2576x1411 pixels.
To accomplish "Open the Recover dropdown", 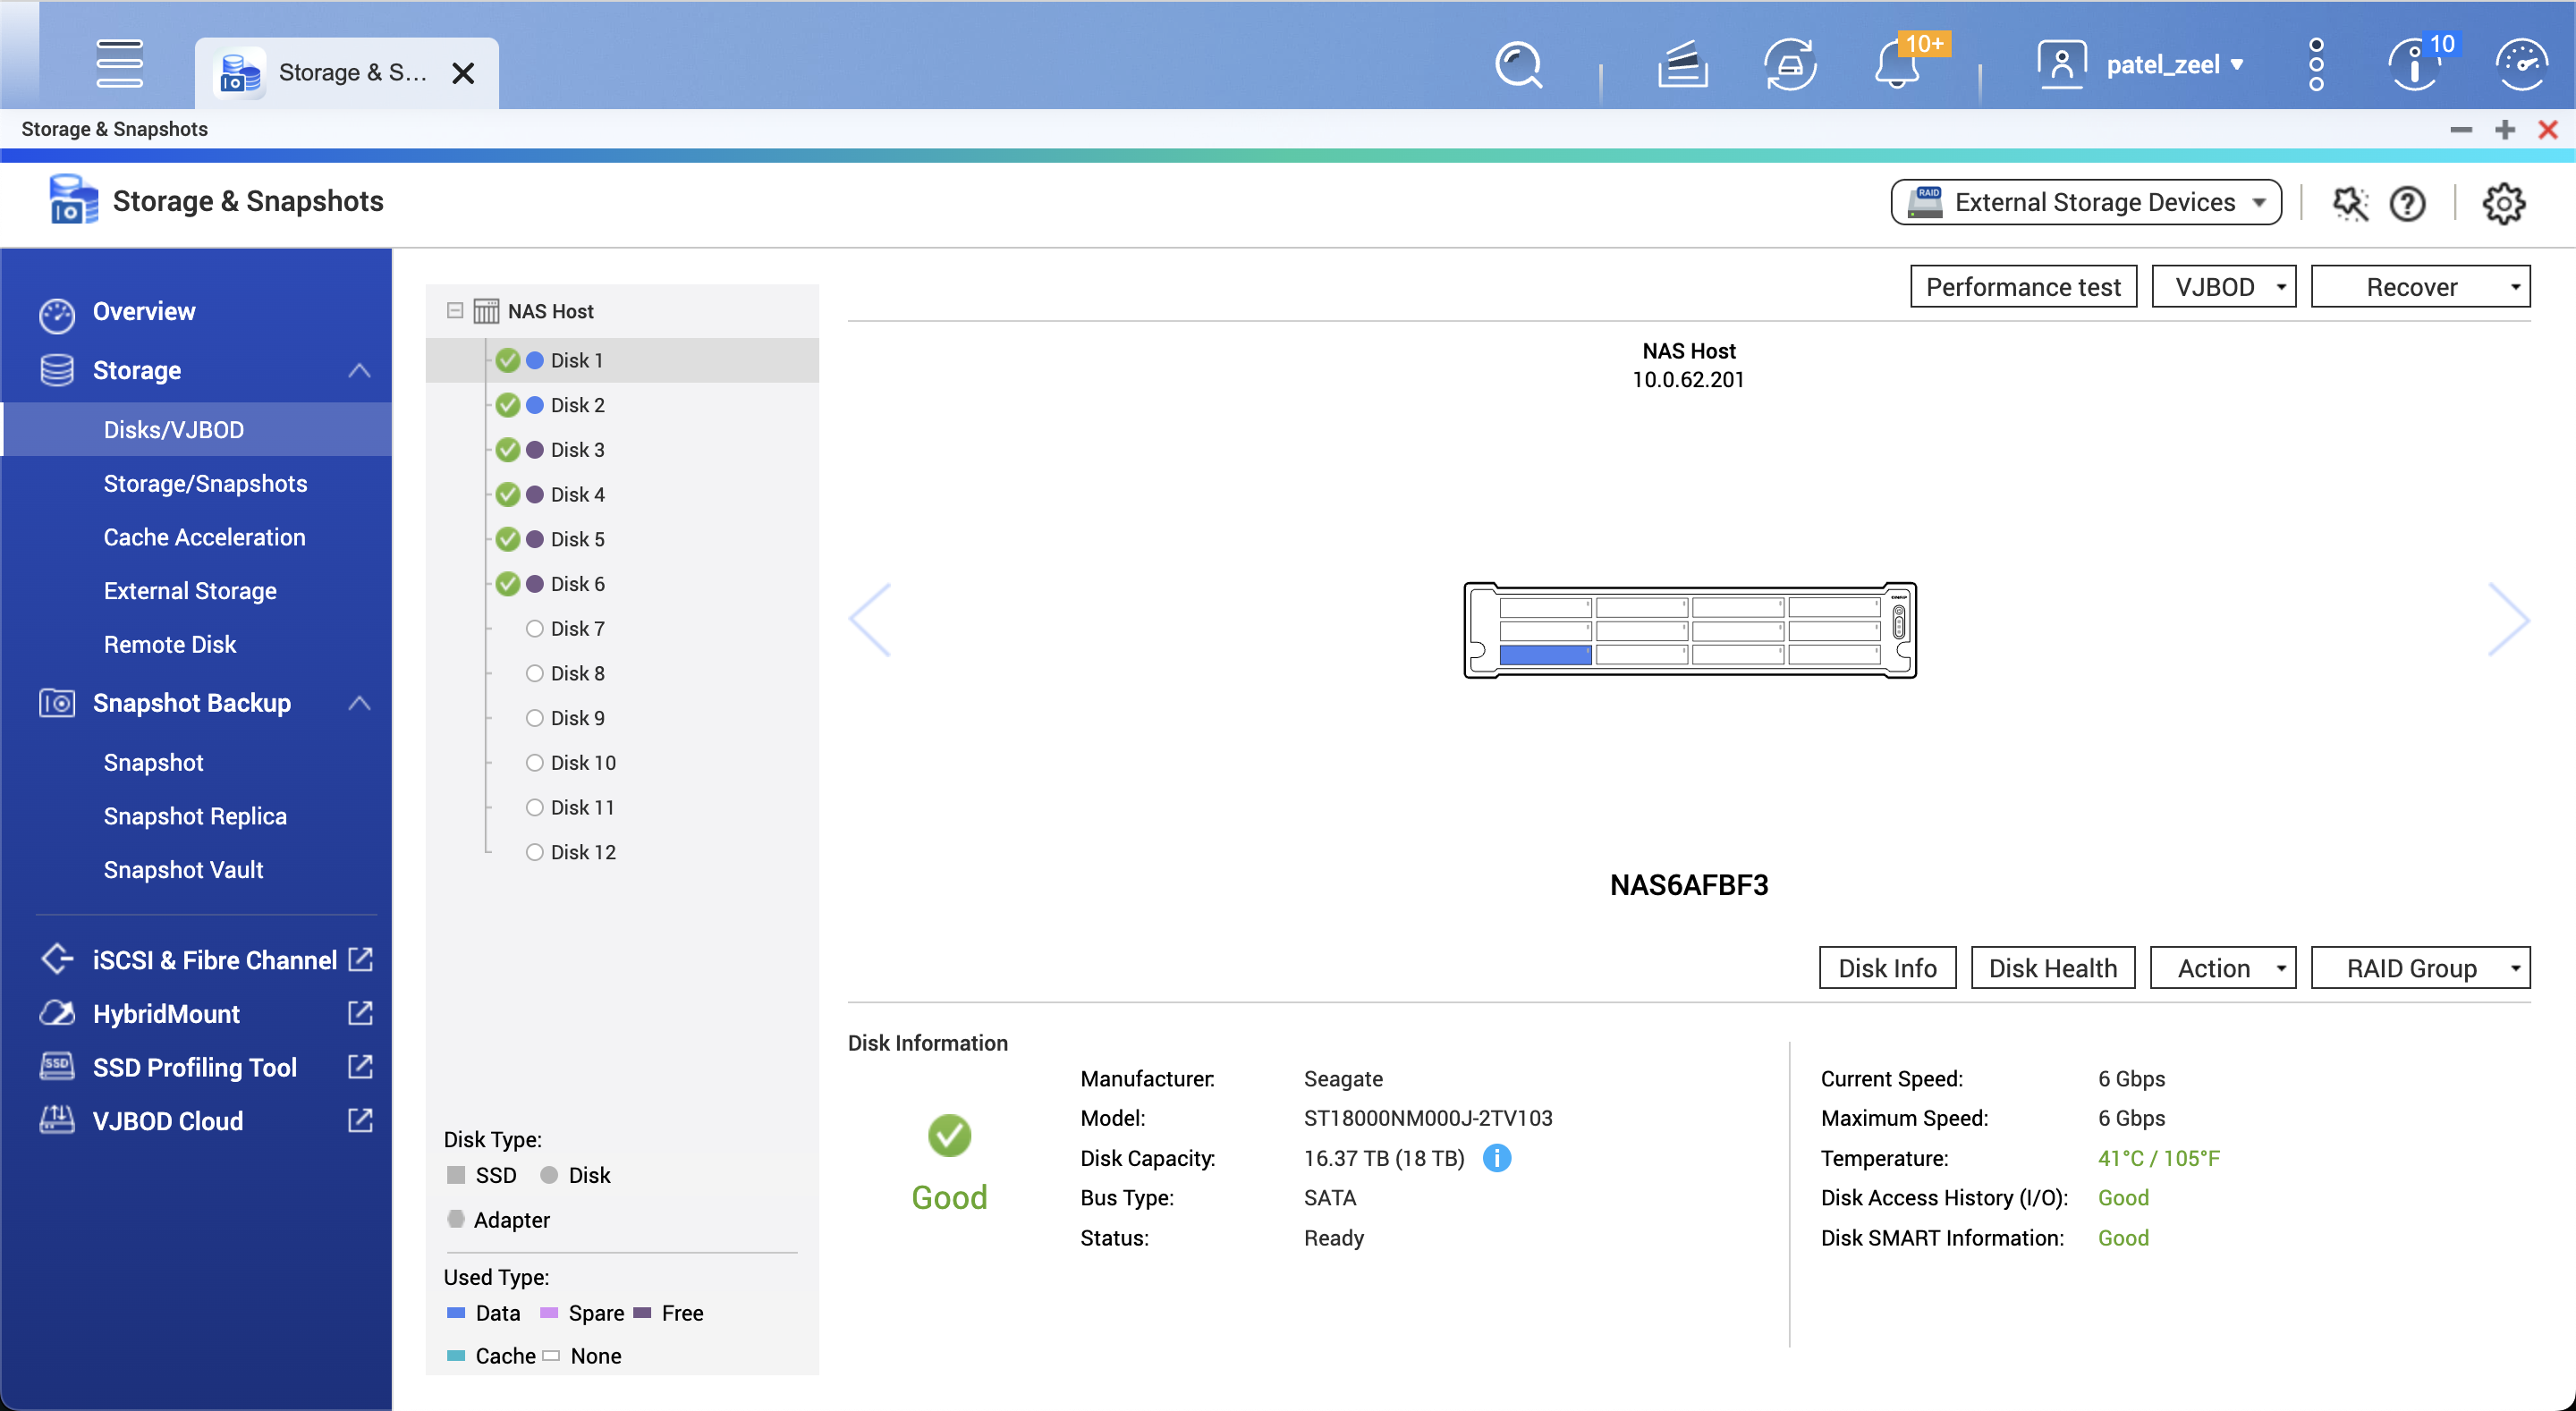I will [2420, 287].
